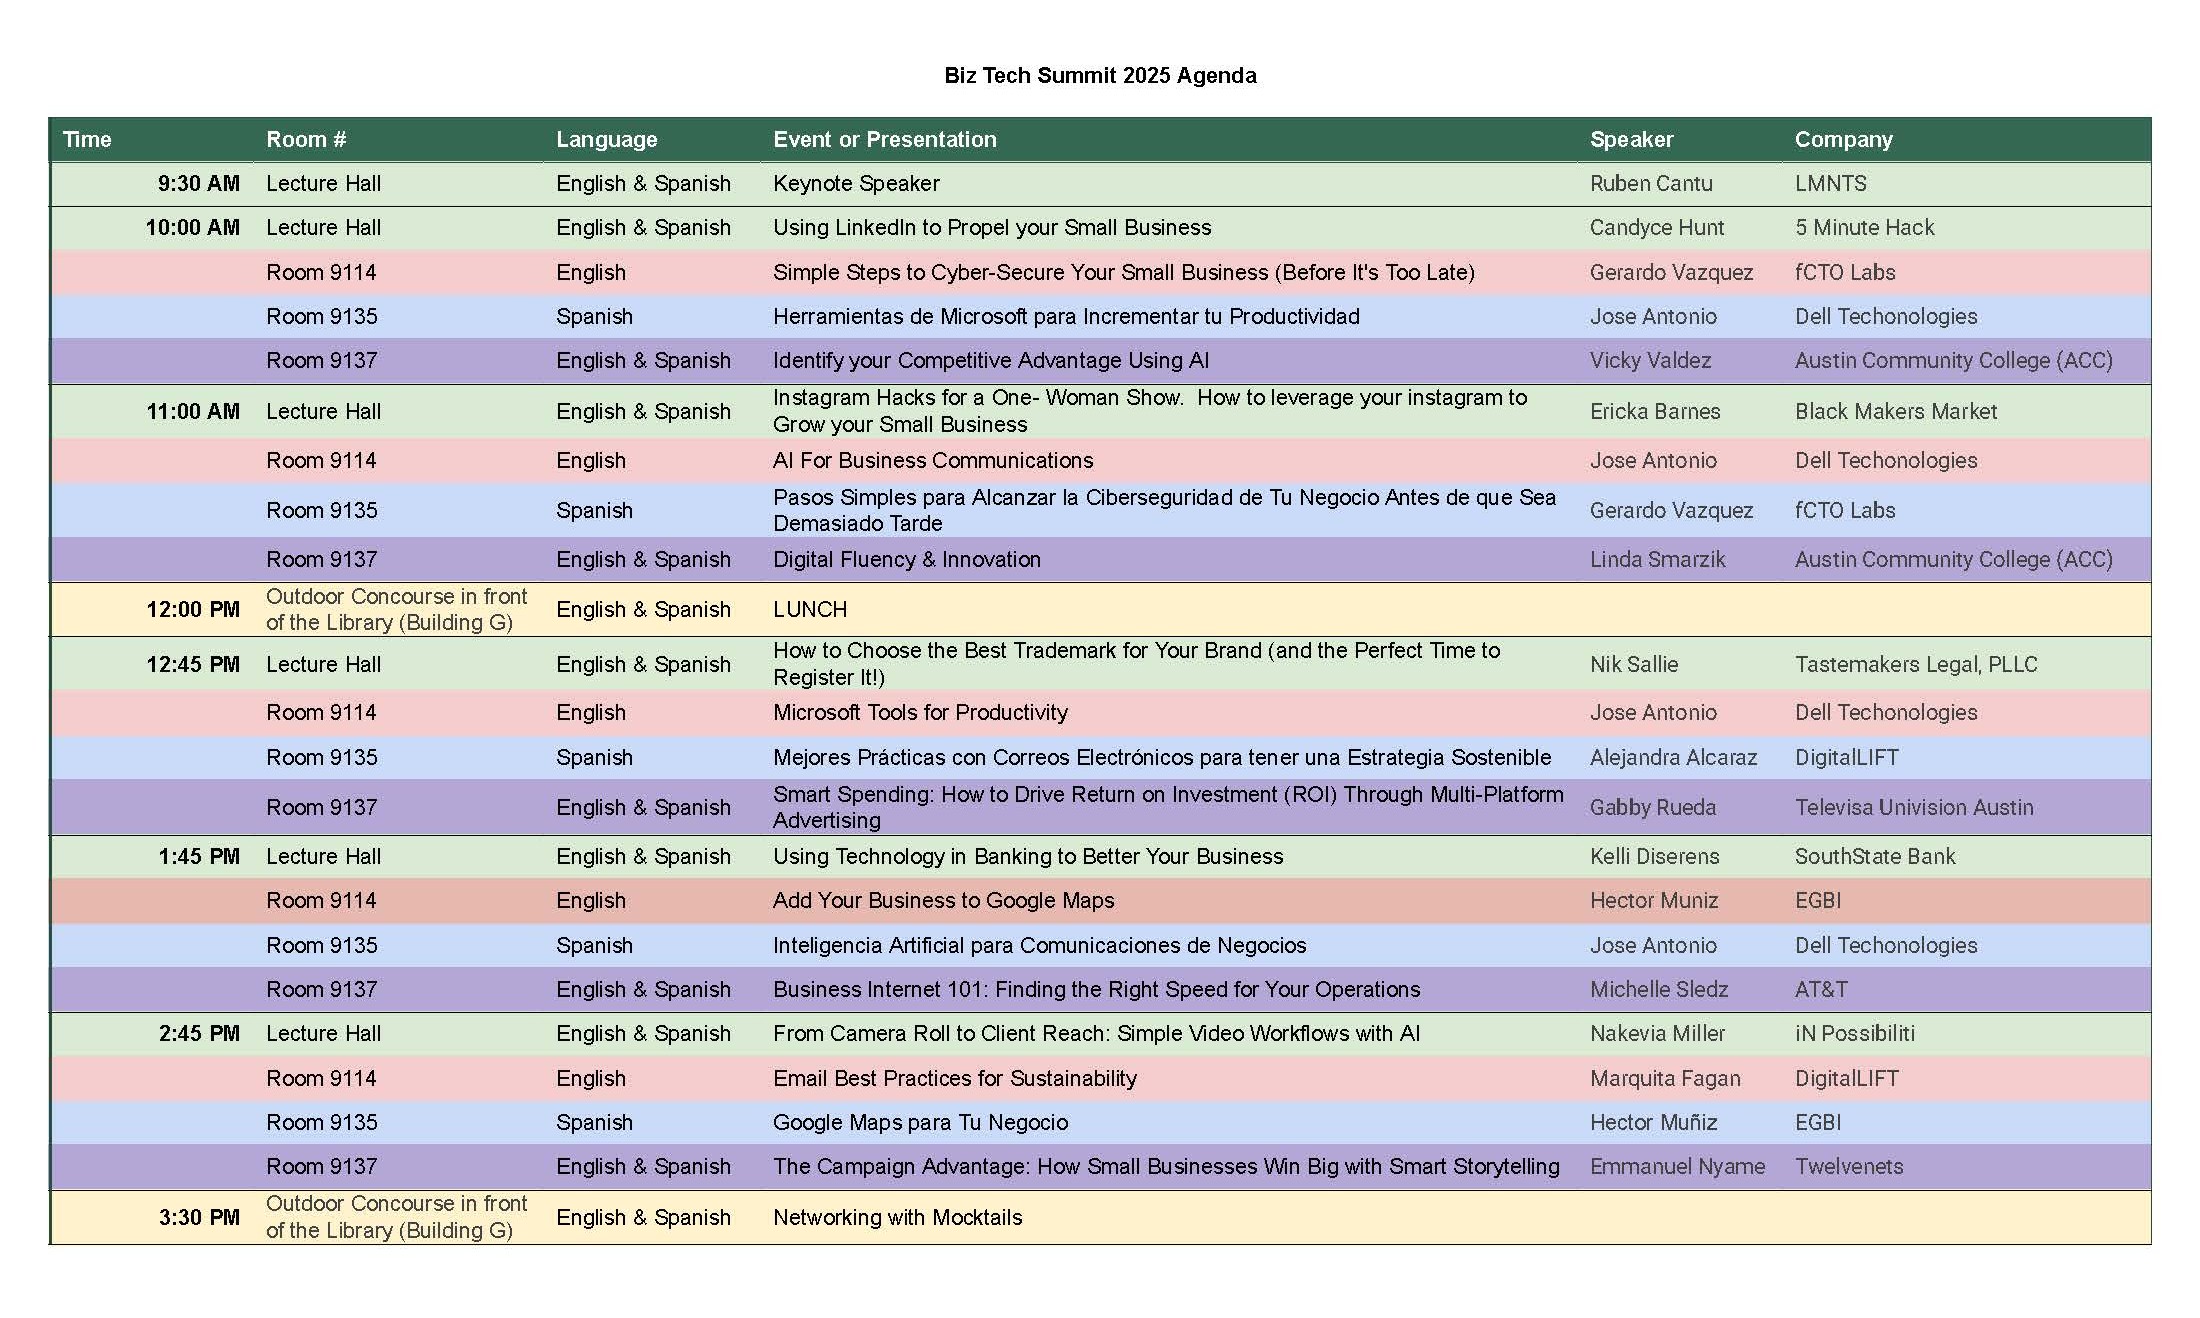Select Google Maps para Tu Negocio session
Viewport: 2200px width, 1318px height.
(x=920, y=1123)
